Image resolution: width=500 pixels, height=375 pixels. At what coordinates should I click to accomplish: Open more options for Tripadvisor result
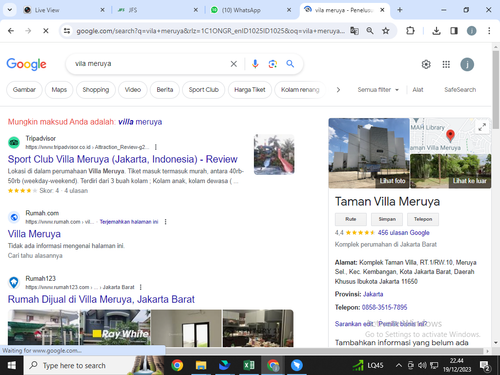156,147
